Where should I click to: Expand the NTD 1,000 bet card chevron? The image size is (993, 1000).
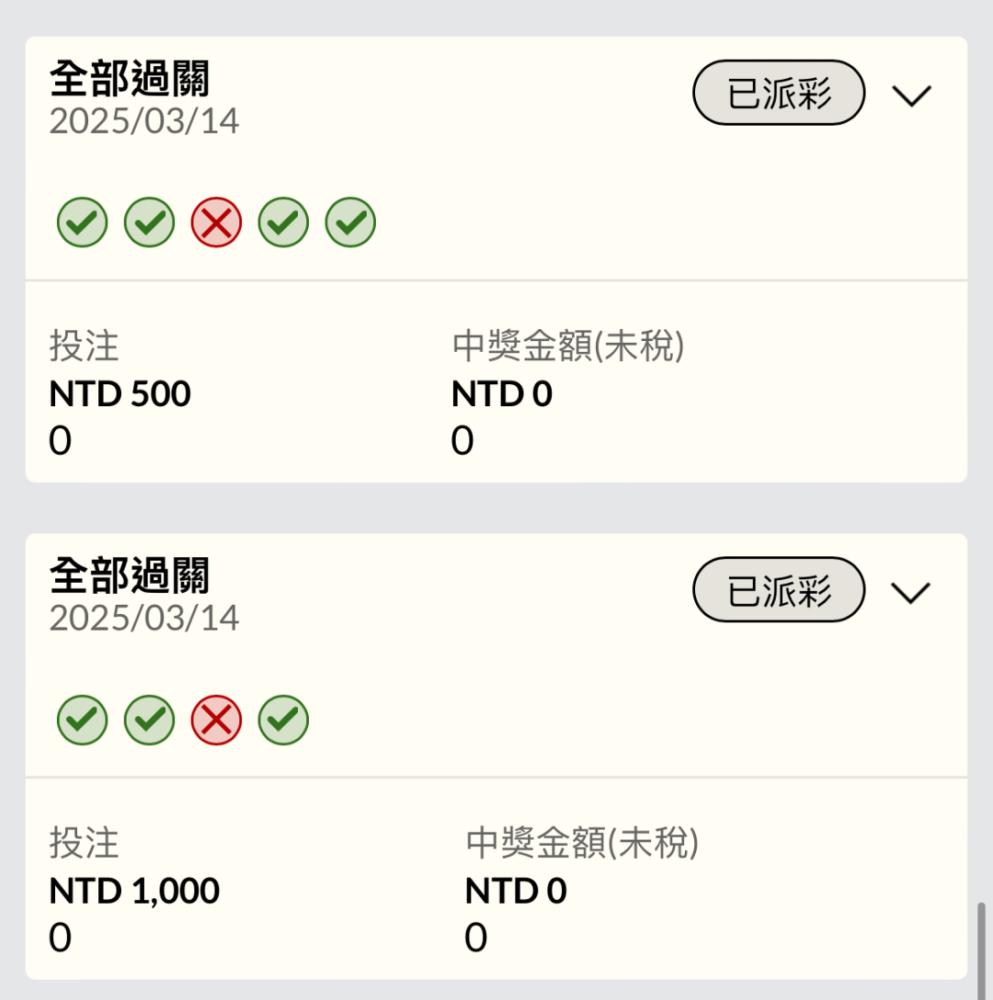(911, 592)
